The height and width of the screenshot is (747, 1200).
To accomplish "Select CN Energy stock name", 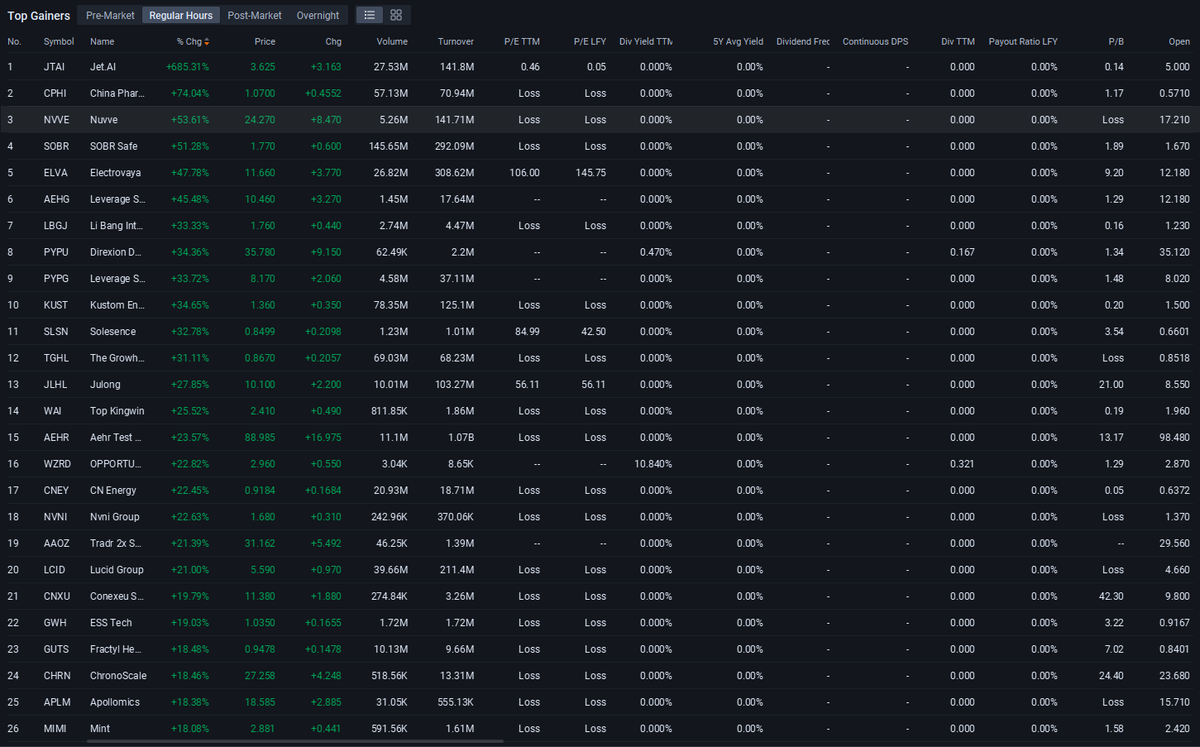I will [111, 490].
